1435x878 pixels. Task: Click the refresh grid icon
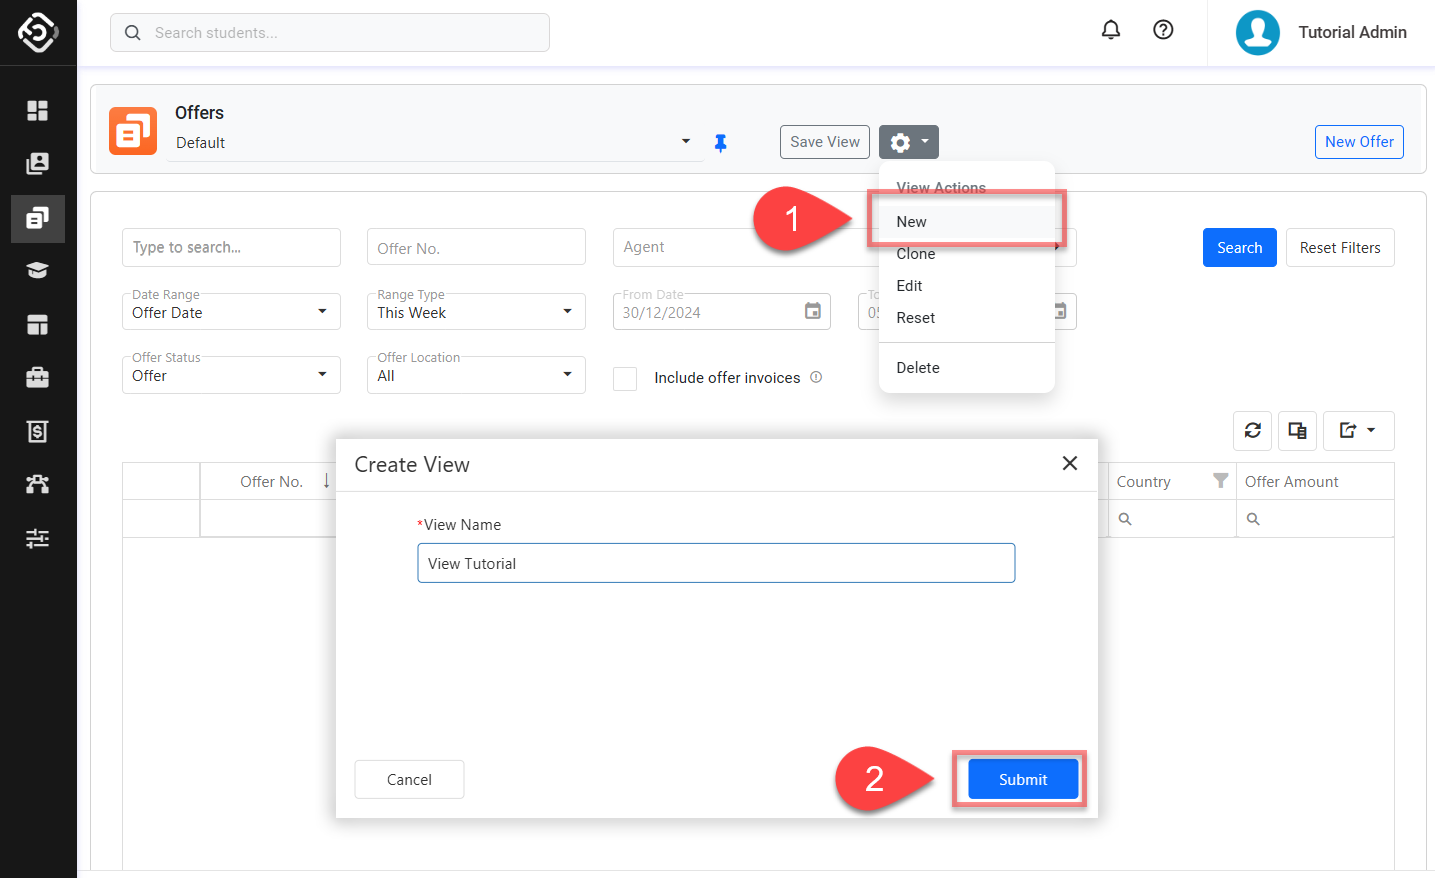pos(1252,431)
